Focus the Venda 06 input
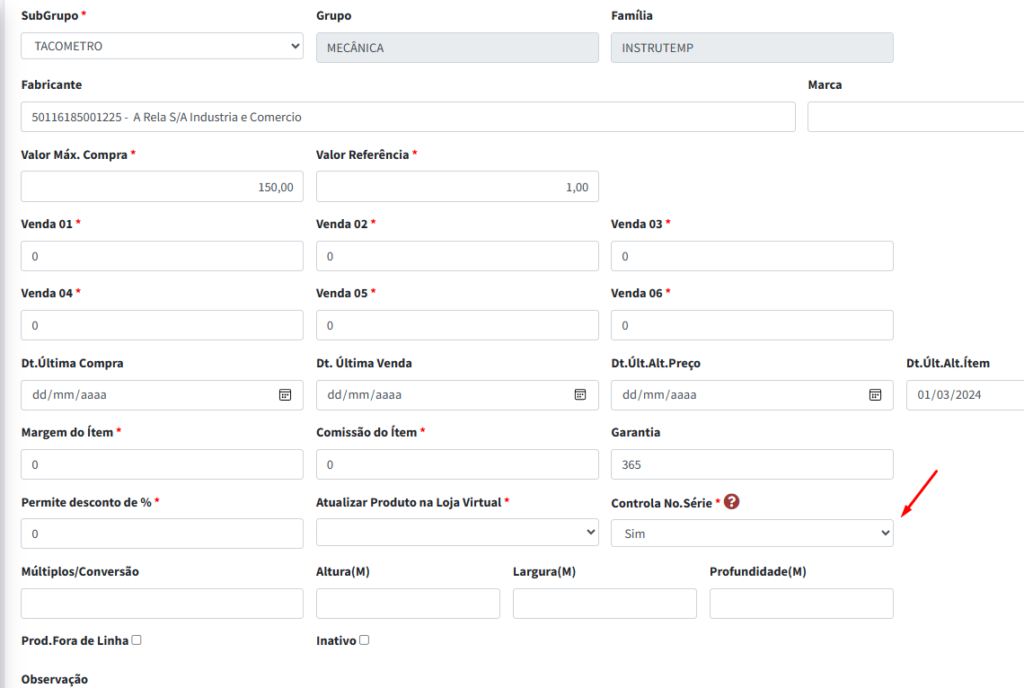The image size is (1024, 688). point(752,325)
